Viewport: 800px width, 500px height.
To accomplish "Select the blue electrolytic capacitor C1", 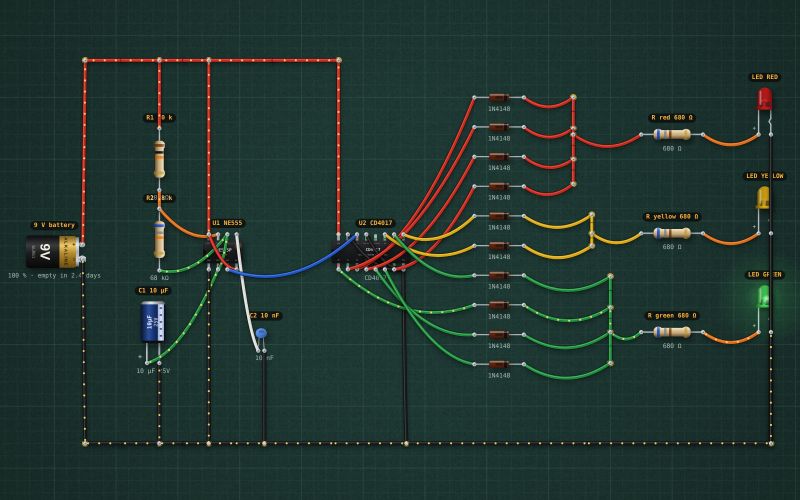I will coord(153,322).
